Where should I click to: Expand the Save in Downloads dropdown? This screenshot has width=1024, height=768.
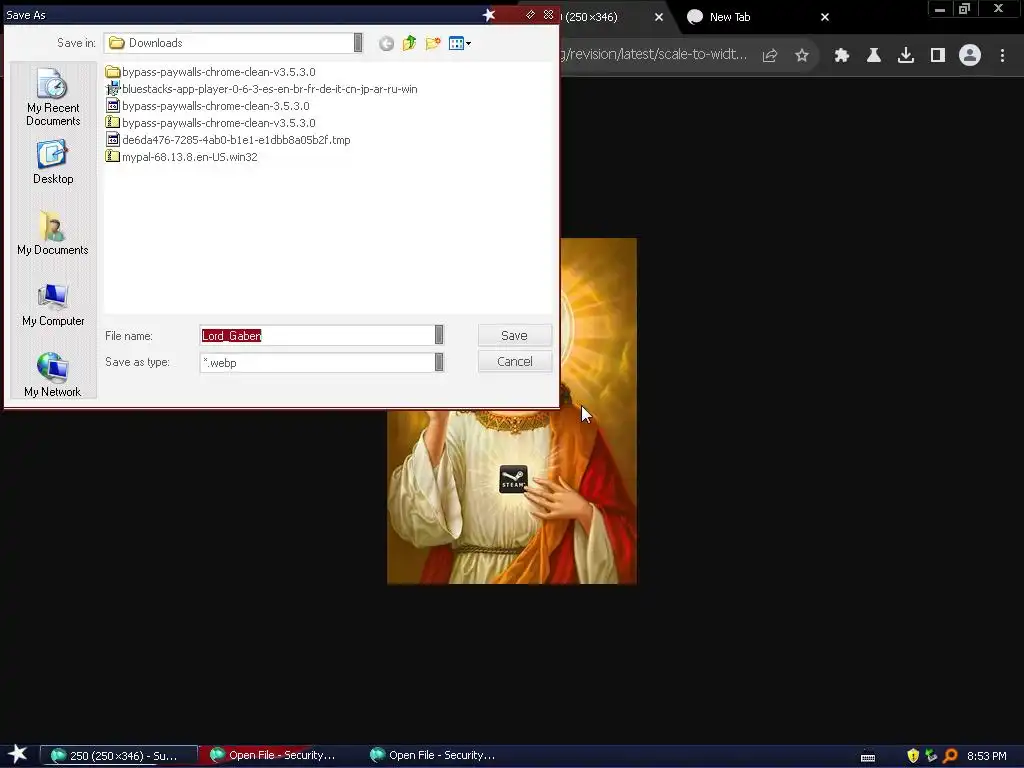358,42
